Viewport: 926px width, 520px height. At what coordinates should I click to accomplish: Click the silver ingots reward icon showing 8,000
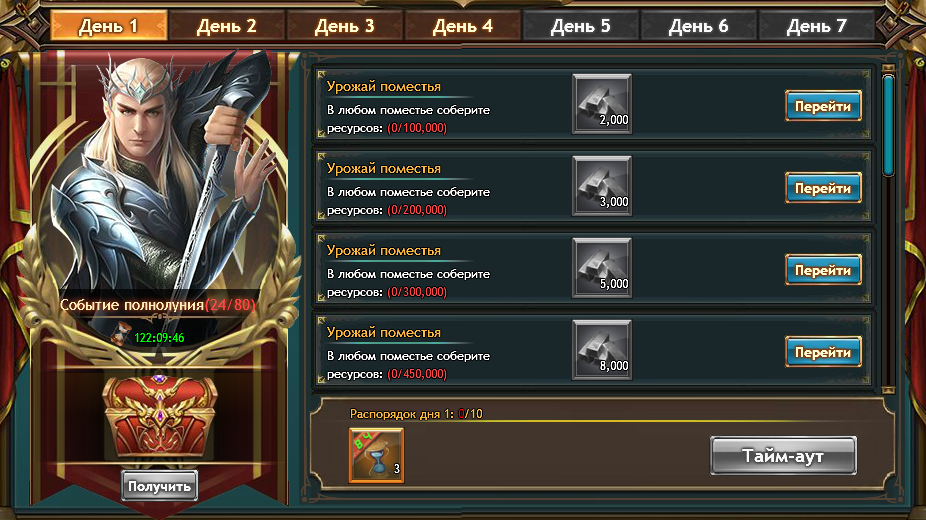(x=602, y=350)
